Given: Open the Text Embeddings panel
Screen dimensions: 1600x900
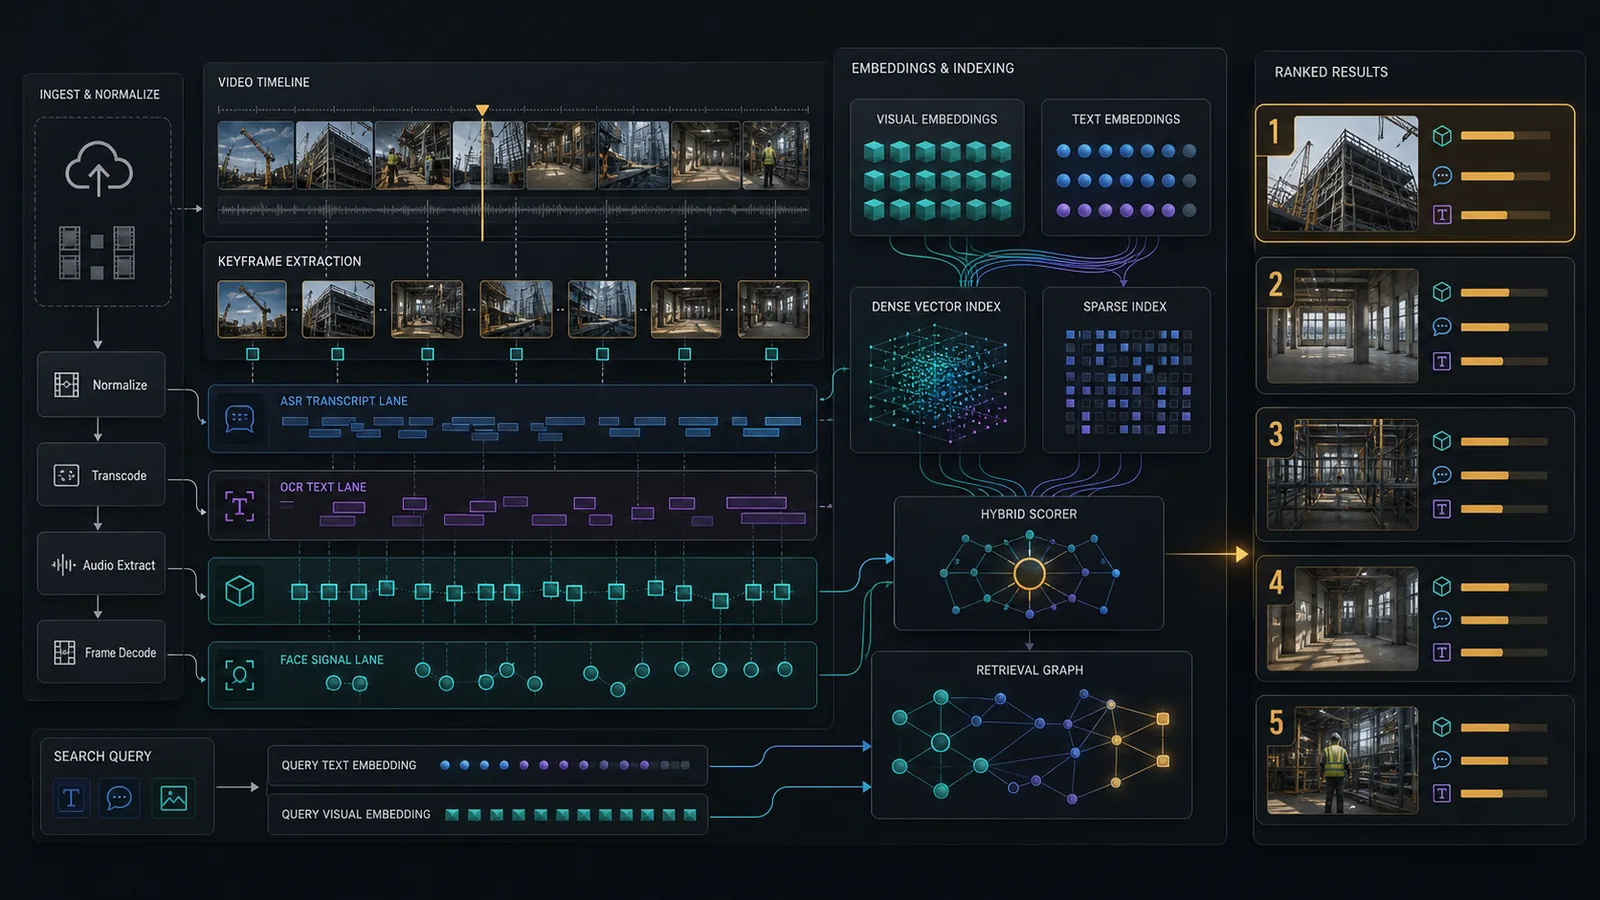Looking at the screenshot, I should pyautogui.click(x=1126, y=167).
